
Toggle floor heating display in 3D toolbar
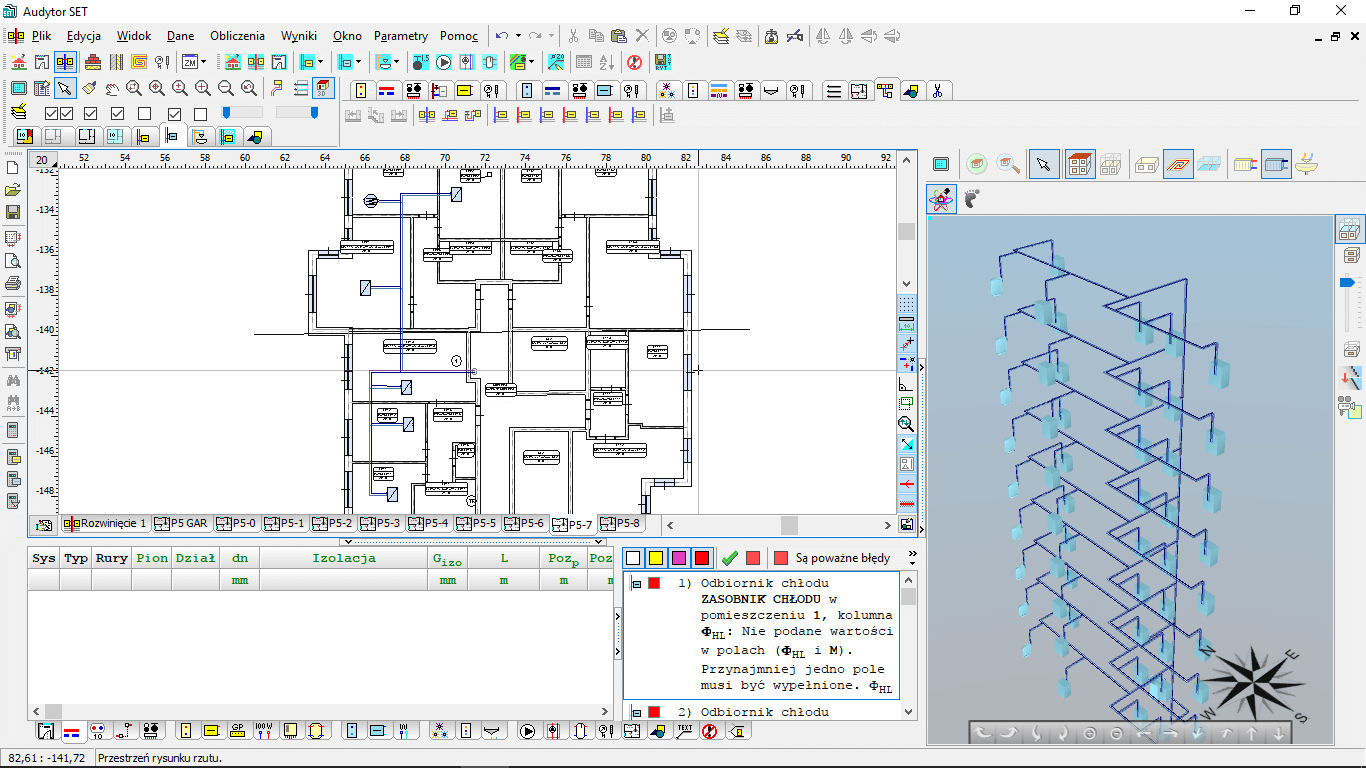pos(1178,164)
